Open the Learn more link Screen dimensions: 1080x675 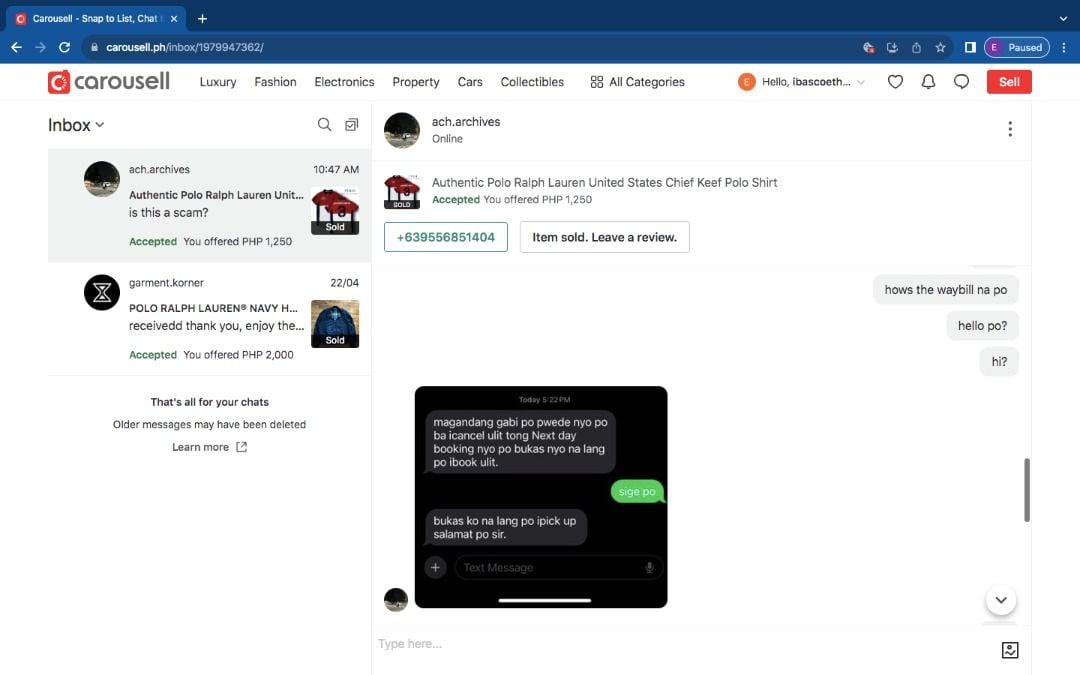pyautogui.click(x=209, y=447)
